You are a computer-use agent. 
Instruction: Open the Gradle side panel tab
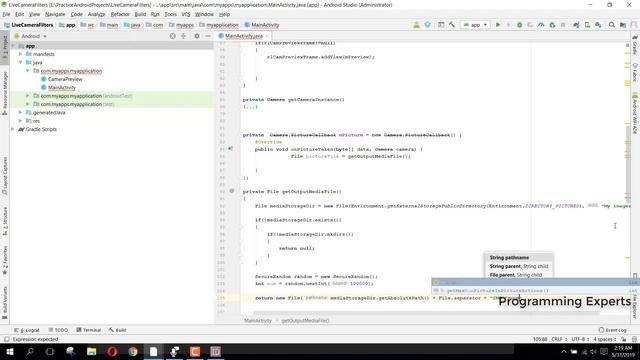click(x=635, y=45)
